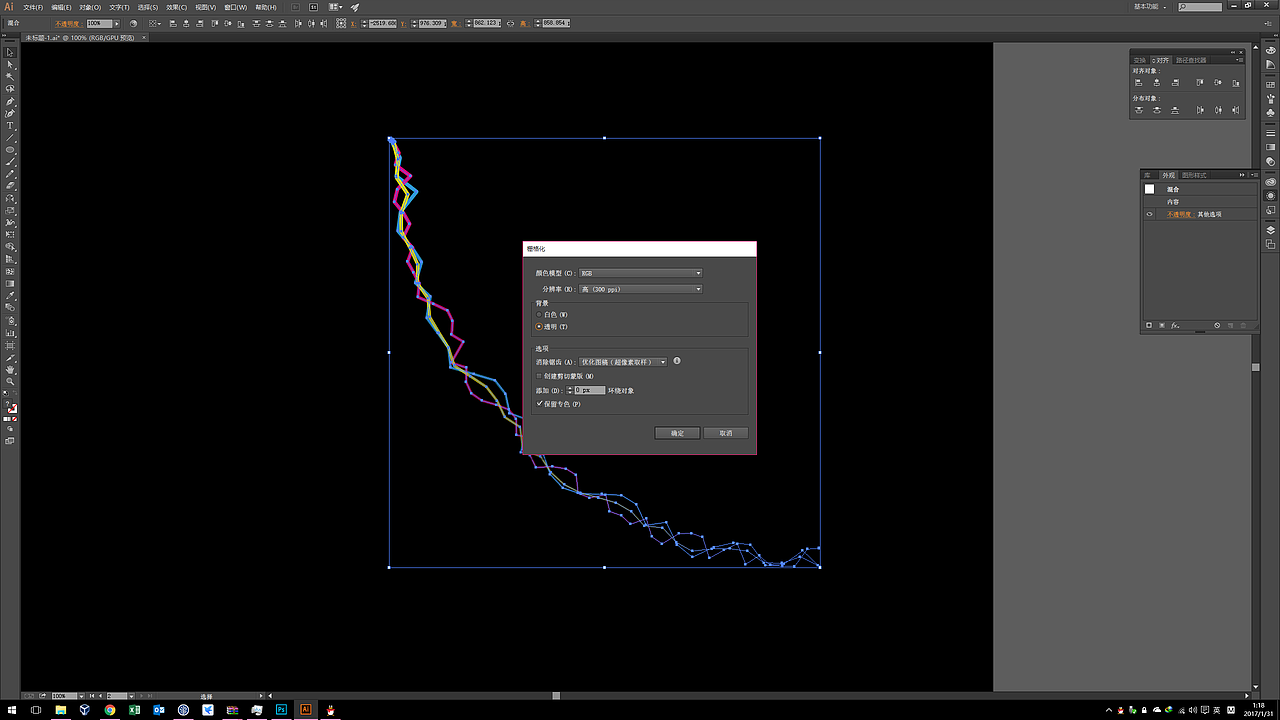Click the orange 不透明度 link in the control bar
Screen dimensions: 1280x720
tap(69, 23)
